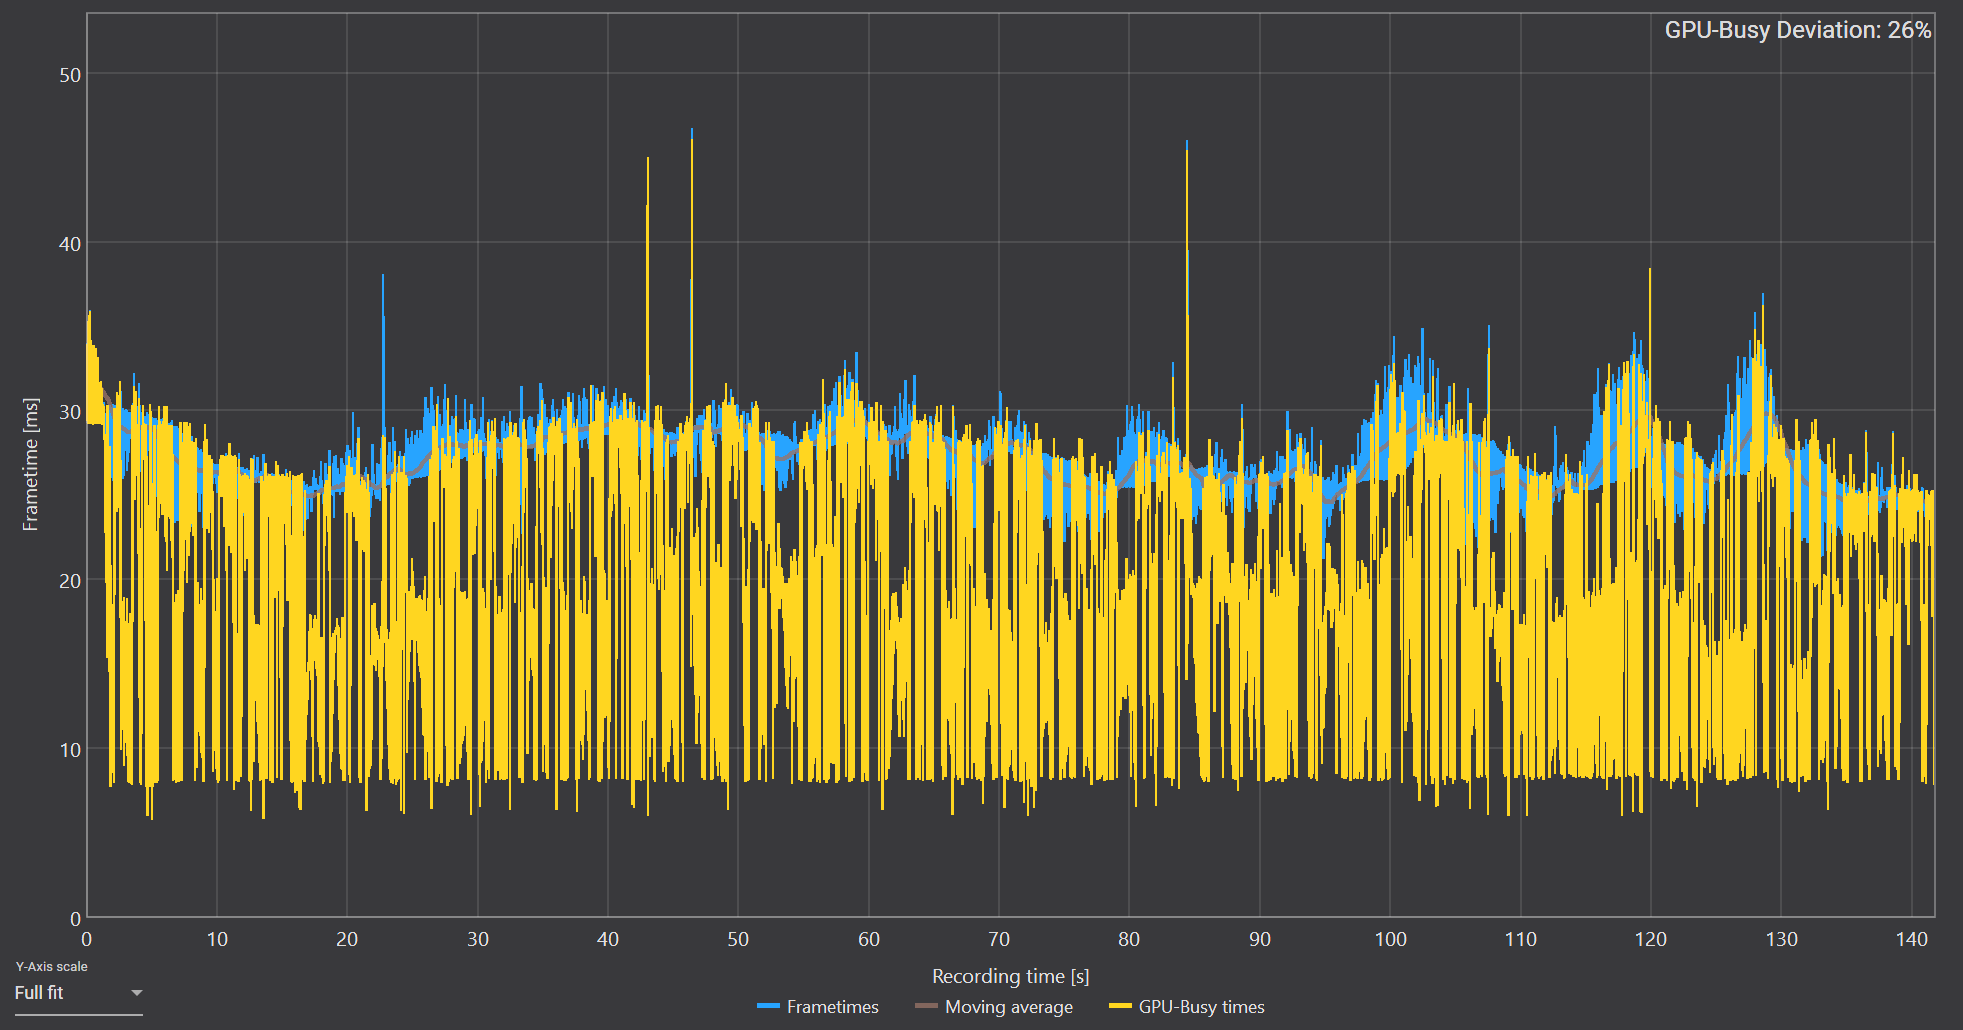This screenshot has height=1030, width=1963.
Task: Click the x-axis tick label 20
Action: click(x=347, y=939)
